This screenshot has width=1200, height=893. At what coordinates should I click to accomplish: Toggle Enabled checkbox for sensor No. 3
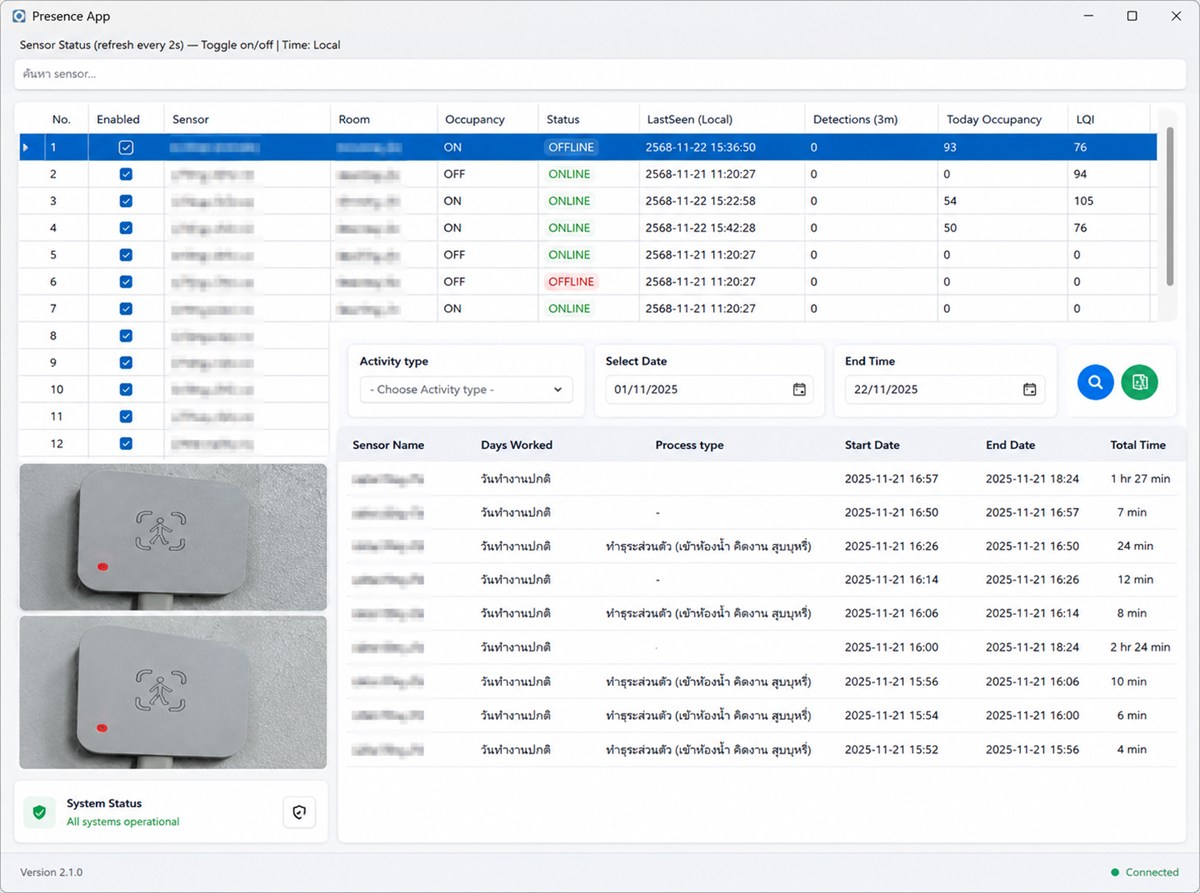click(125, 201)
